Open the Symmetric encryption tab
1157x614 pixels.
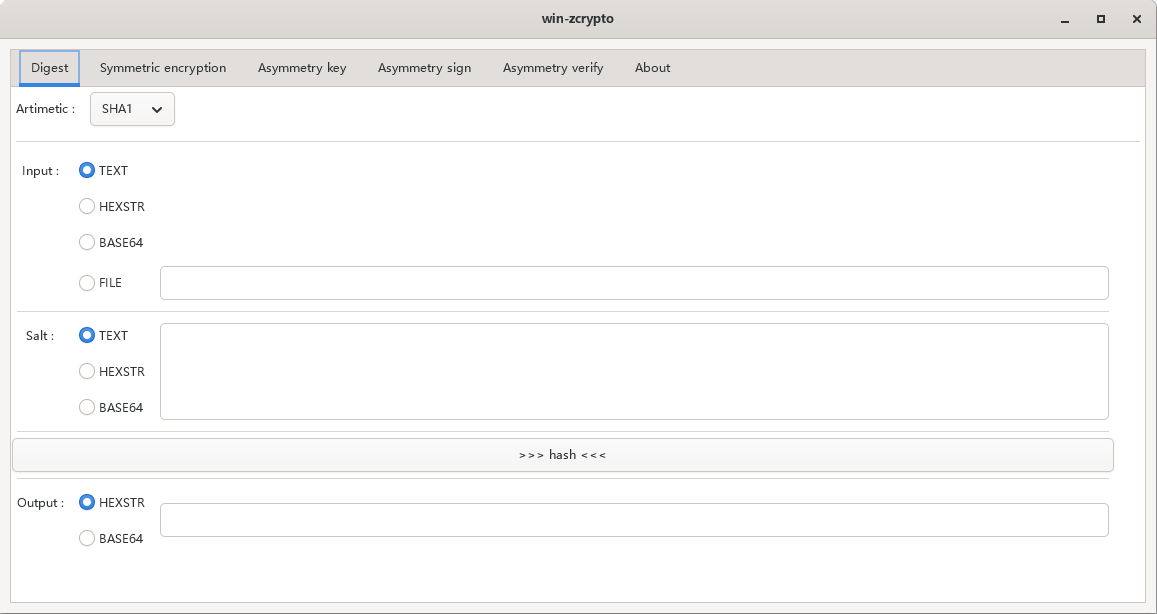pyautogui.click(x=163, y=68)
